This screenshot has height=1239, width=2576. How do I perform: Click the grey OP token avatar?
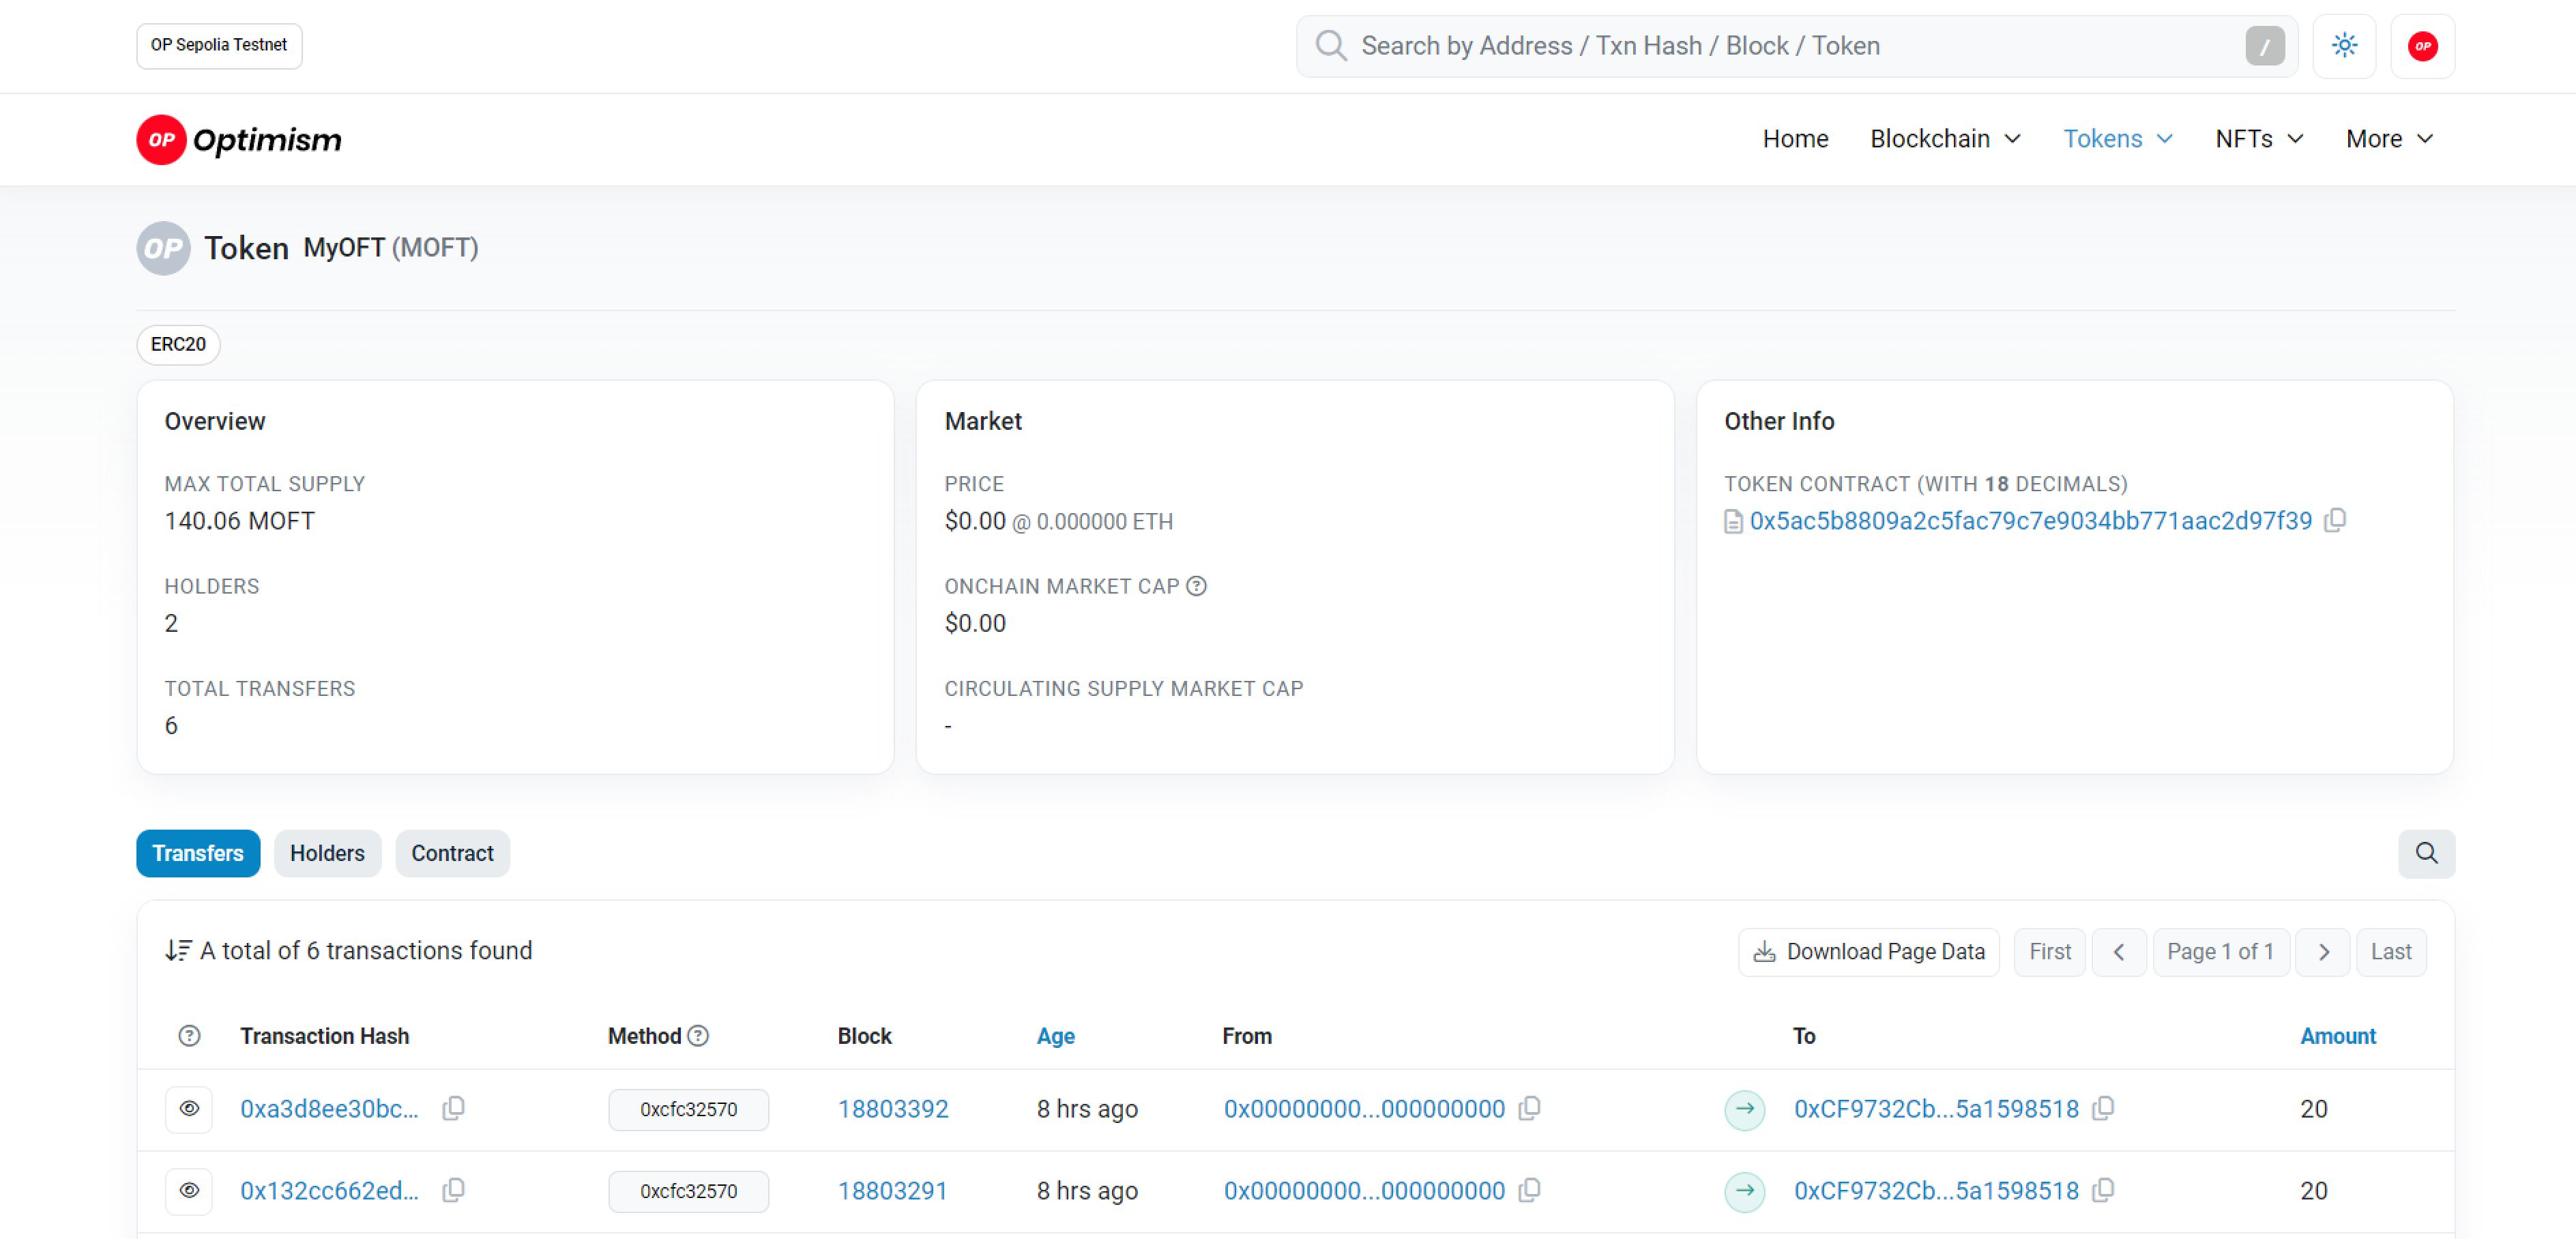coord(163,248)
